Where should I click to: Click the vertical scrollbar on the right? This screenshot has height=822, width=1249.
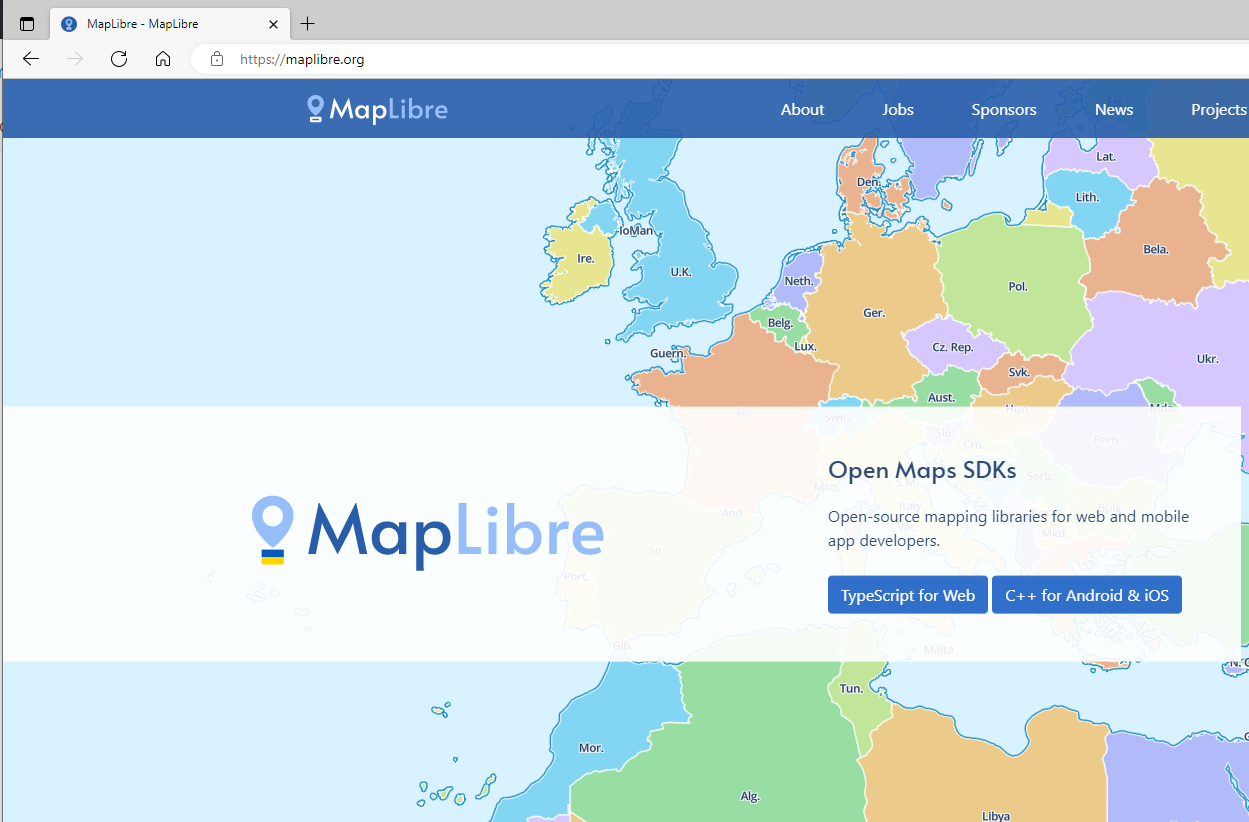click(1243, 450)
